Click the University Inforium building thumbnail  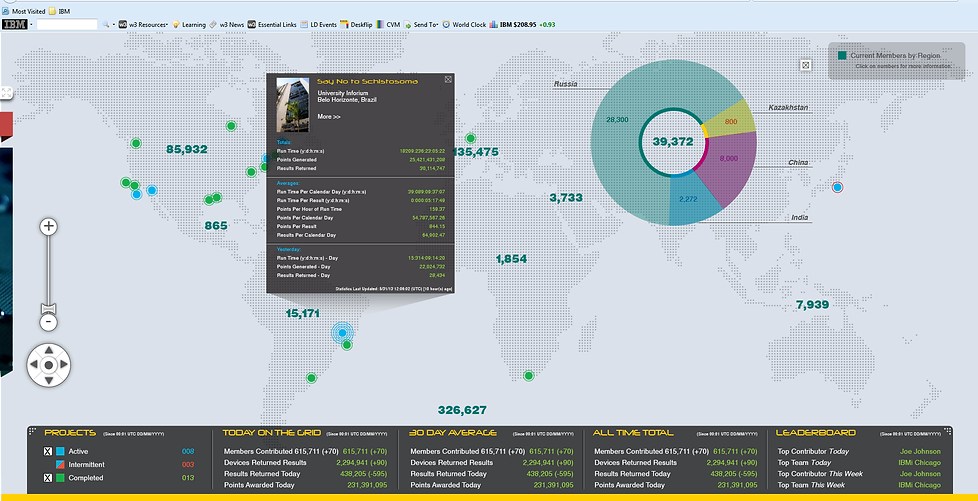293,105
